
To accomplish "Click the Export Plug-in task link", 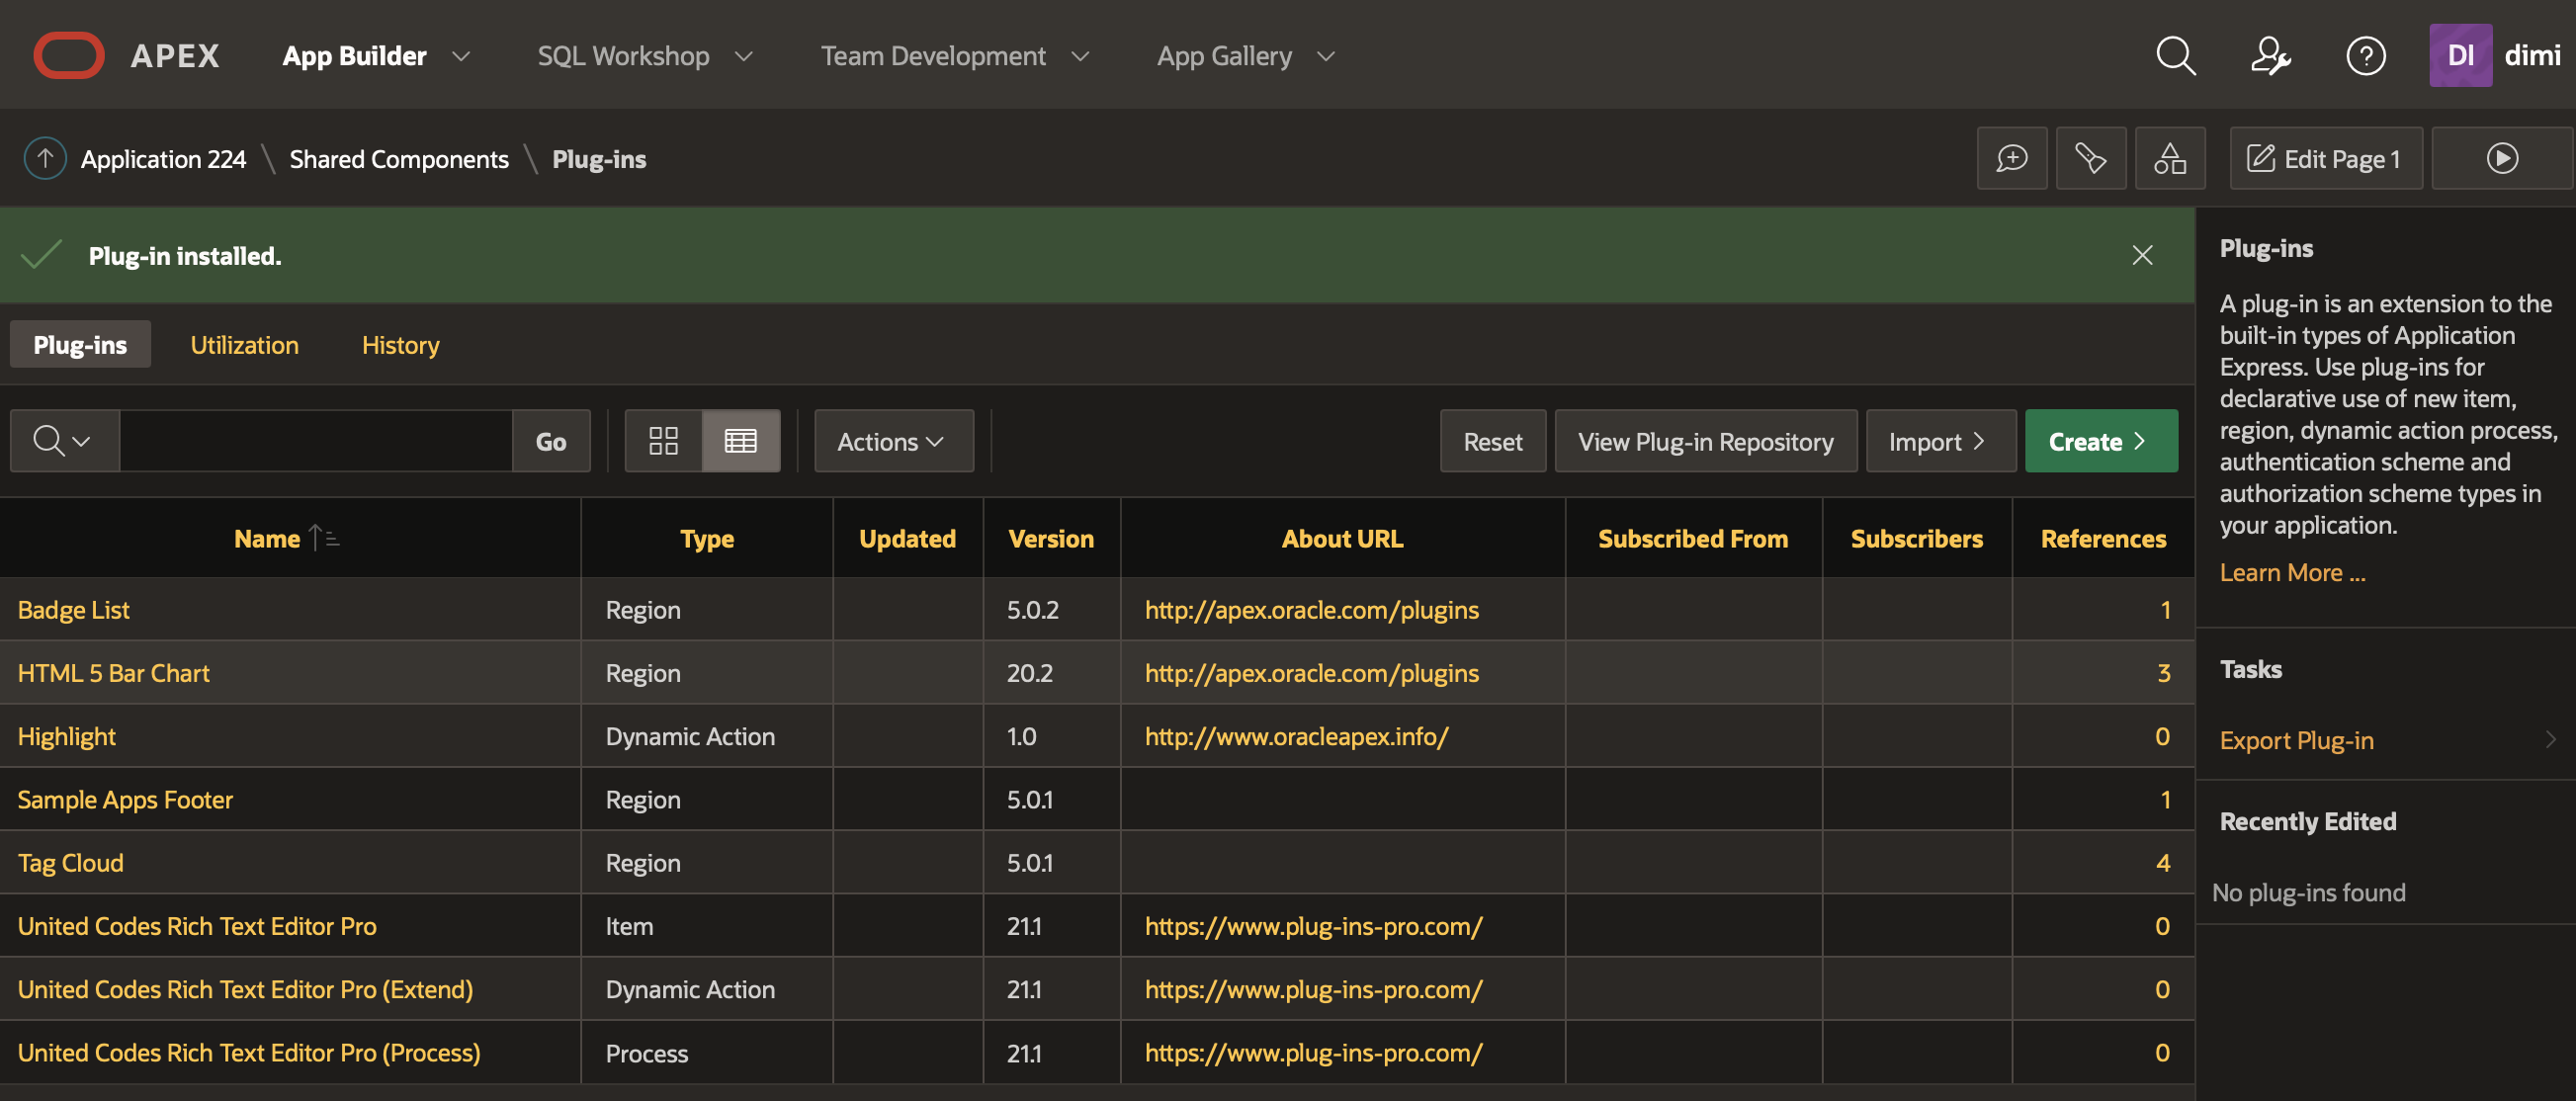I will click(x=2296, y=740).
